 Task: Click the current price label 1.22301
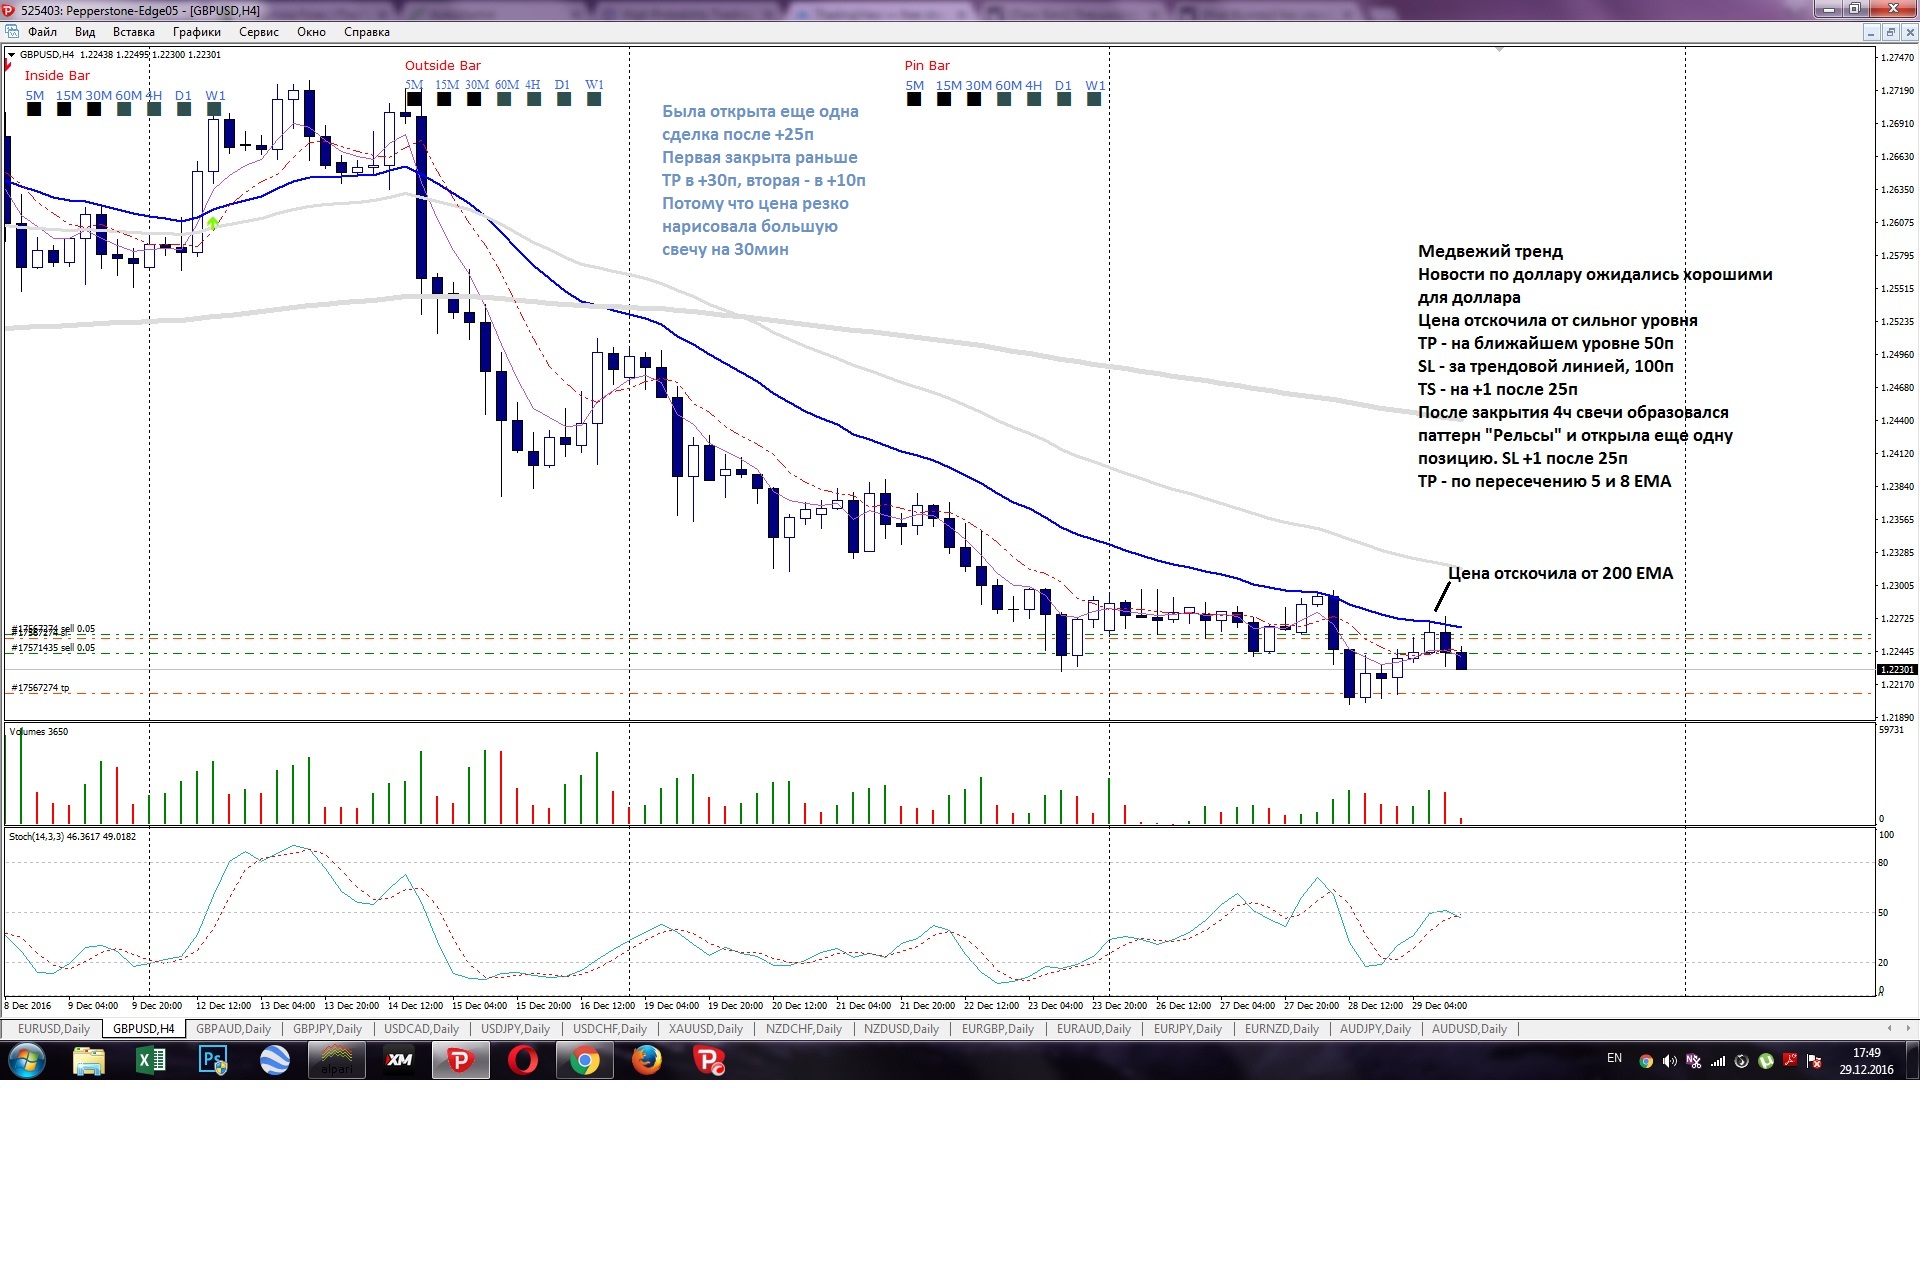point(1897,670)
